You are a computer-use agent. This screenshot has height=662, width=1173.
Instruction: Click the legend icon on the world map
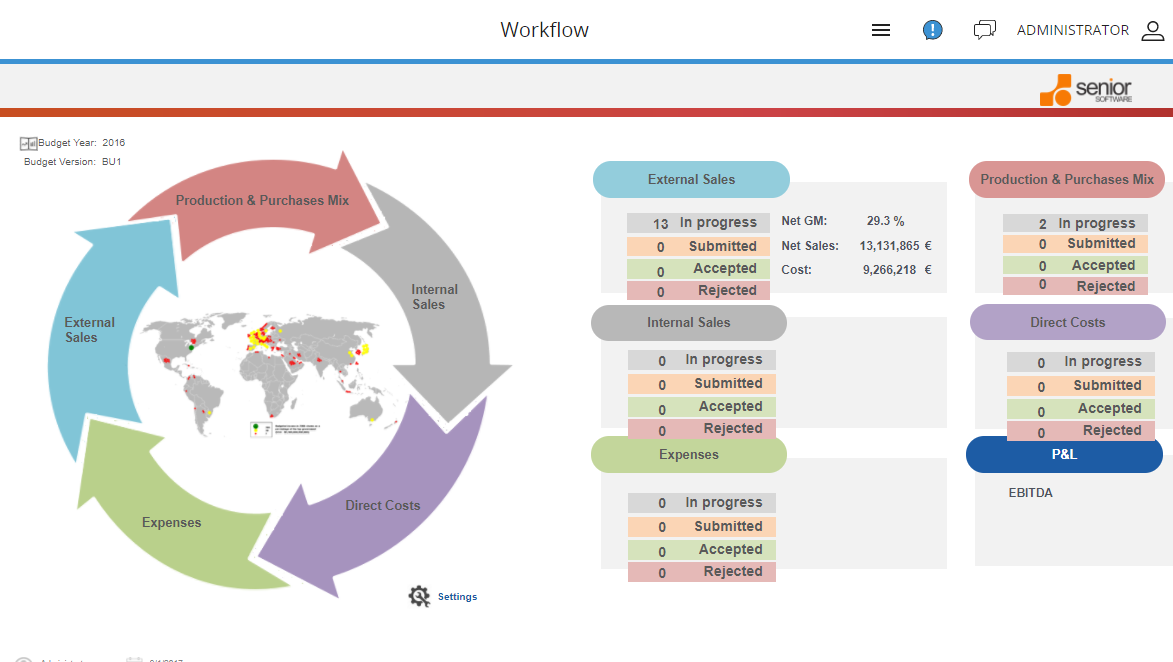tap(262, 428)
